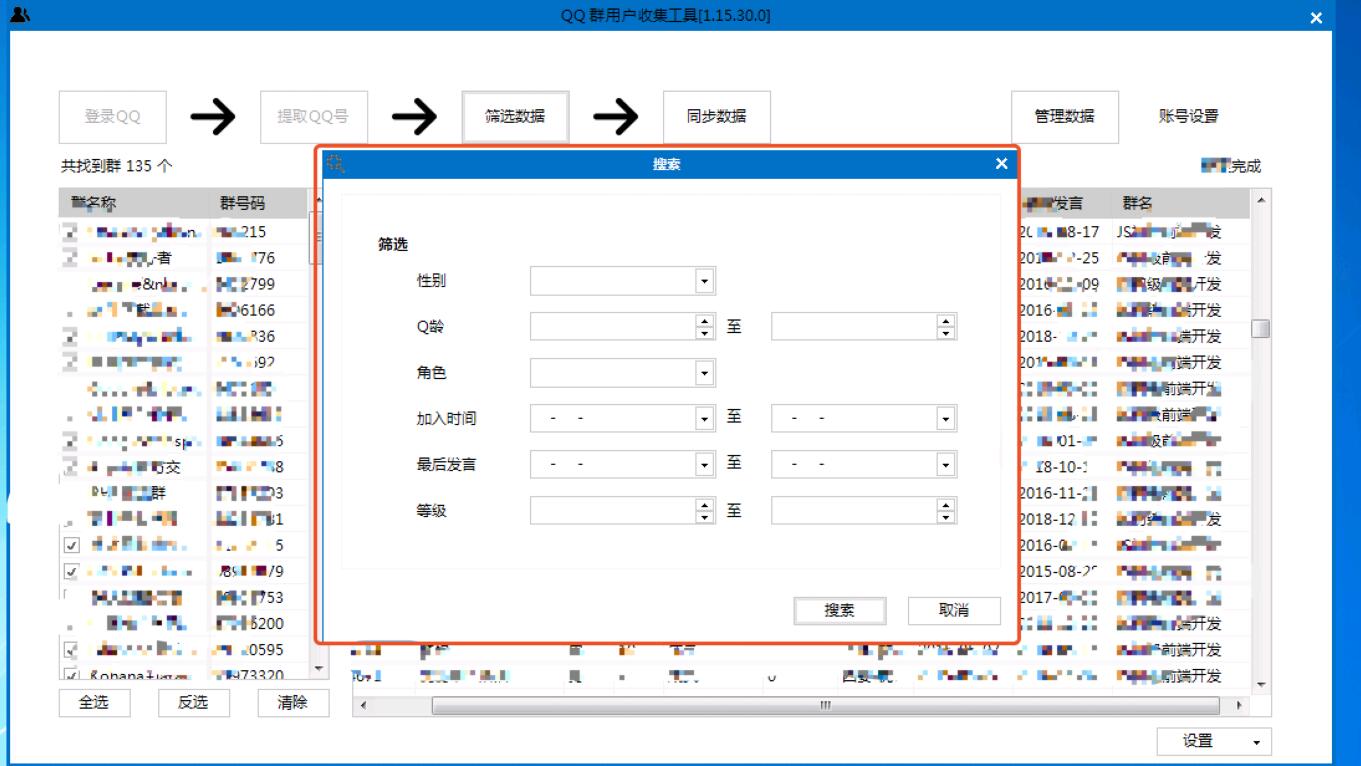
Task: Sort by the 群号码 column header
Action: (x=258, y=203)
